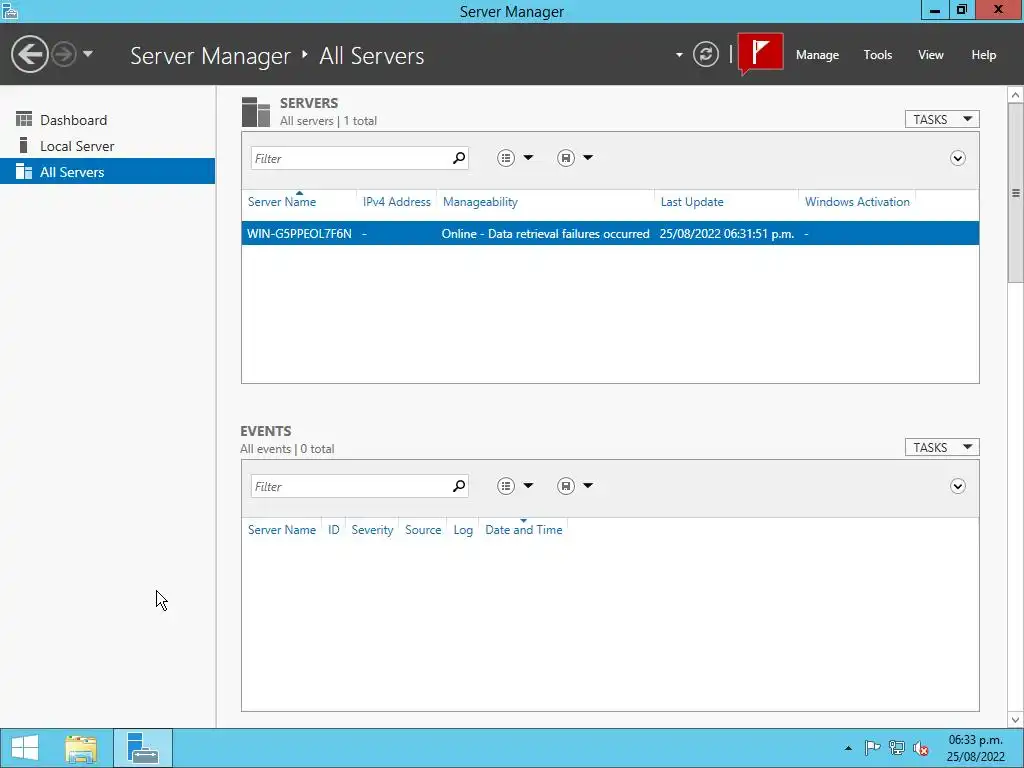Show hidden tray icons arrow

(x=848, y=748)
